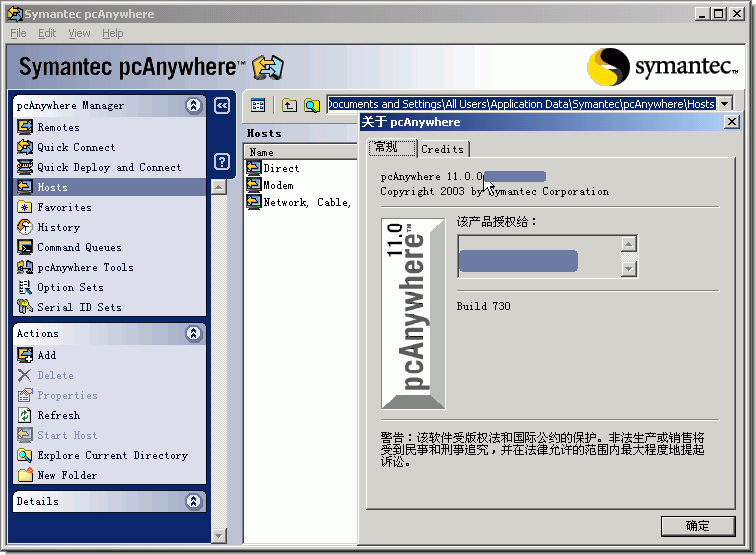Screen dimensions: 756x555
Task: Open Remotes in pcAnywhere Manager
Action: coord(58,127)
